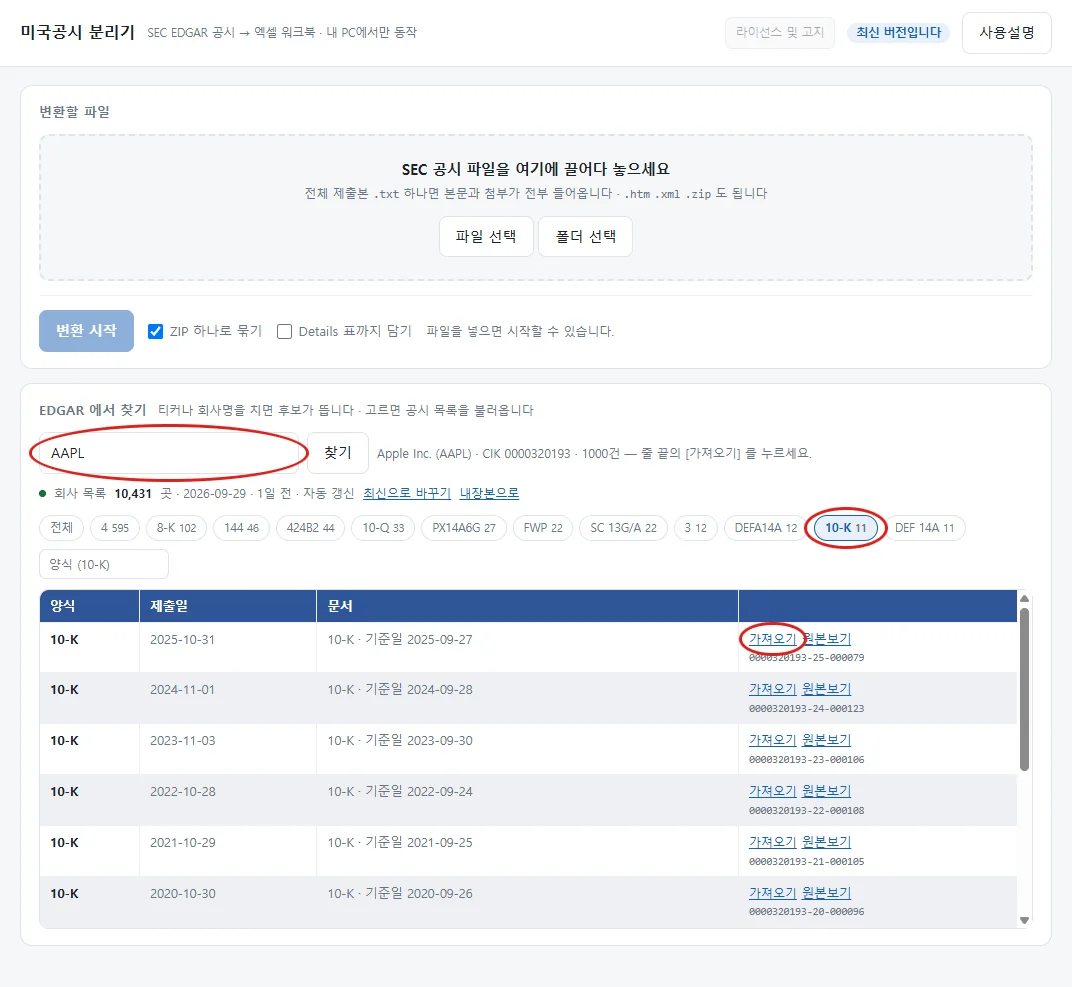This screenshot has width=1072, height=987.
Task: Select the 10-Q 33 filter chip
Action: (384, 528)
